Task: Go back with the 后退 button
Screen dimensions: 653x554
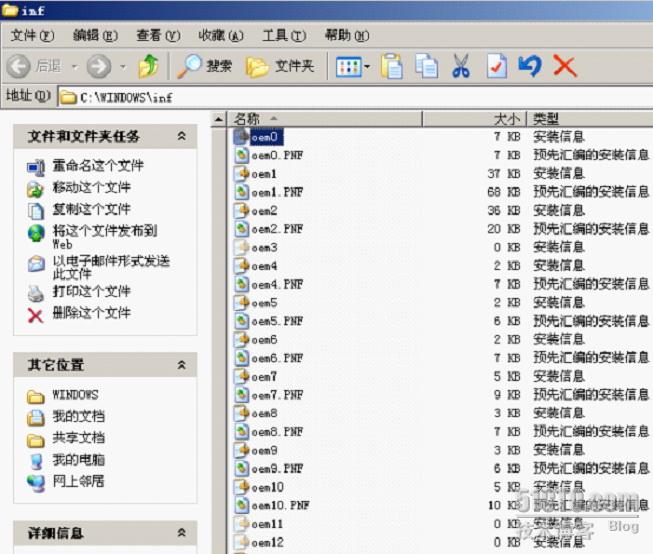Action: [x=35, y=66]
